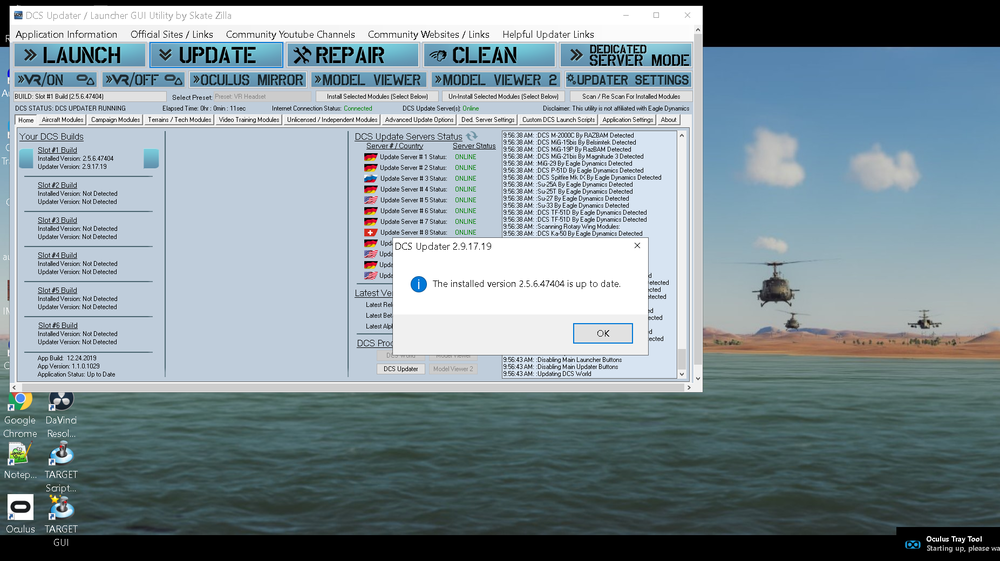1000x561 pixels.
Task: Click the blue info icon in dialog
Action: [418, 284]
